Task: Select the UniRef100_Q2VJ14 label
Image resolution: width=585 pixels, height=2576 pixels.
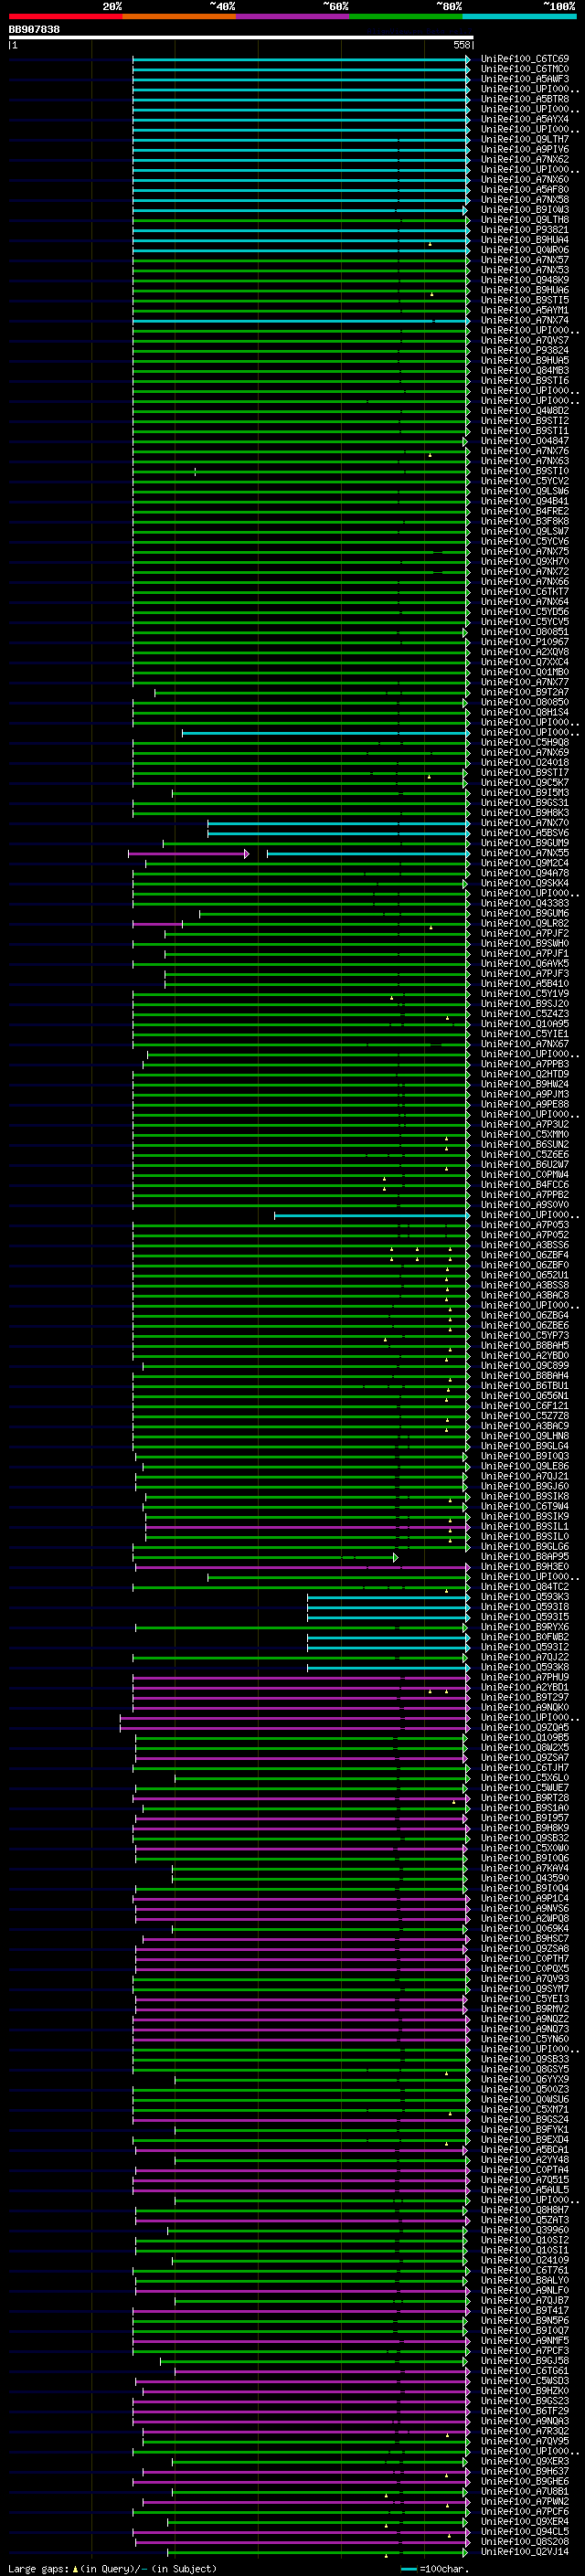Action: click(525, 2551)
